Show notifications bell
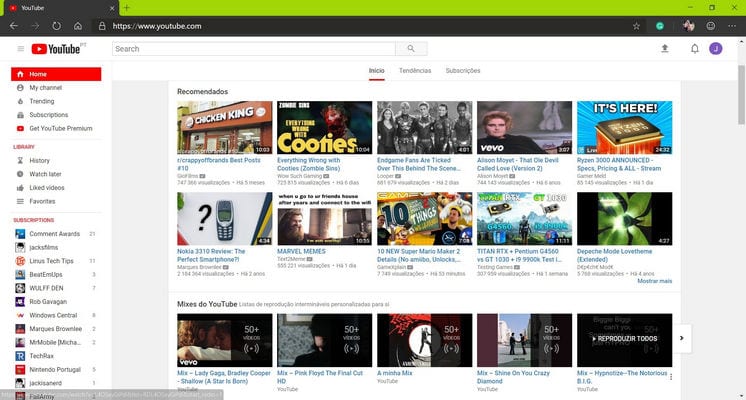Image resolution: width=746 pixels, height=400 pixels. coord(694,49)
